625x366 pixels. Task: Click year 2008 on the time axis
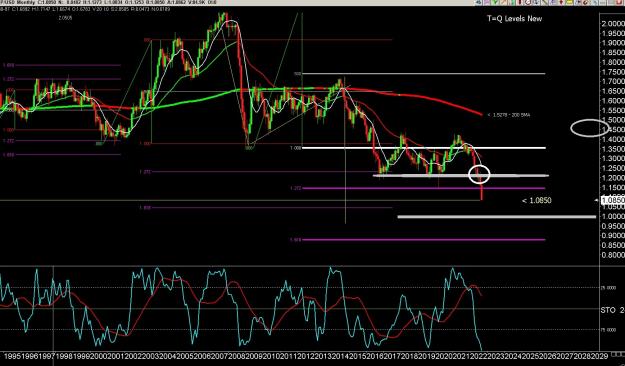(x=237, y=356)
